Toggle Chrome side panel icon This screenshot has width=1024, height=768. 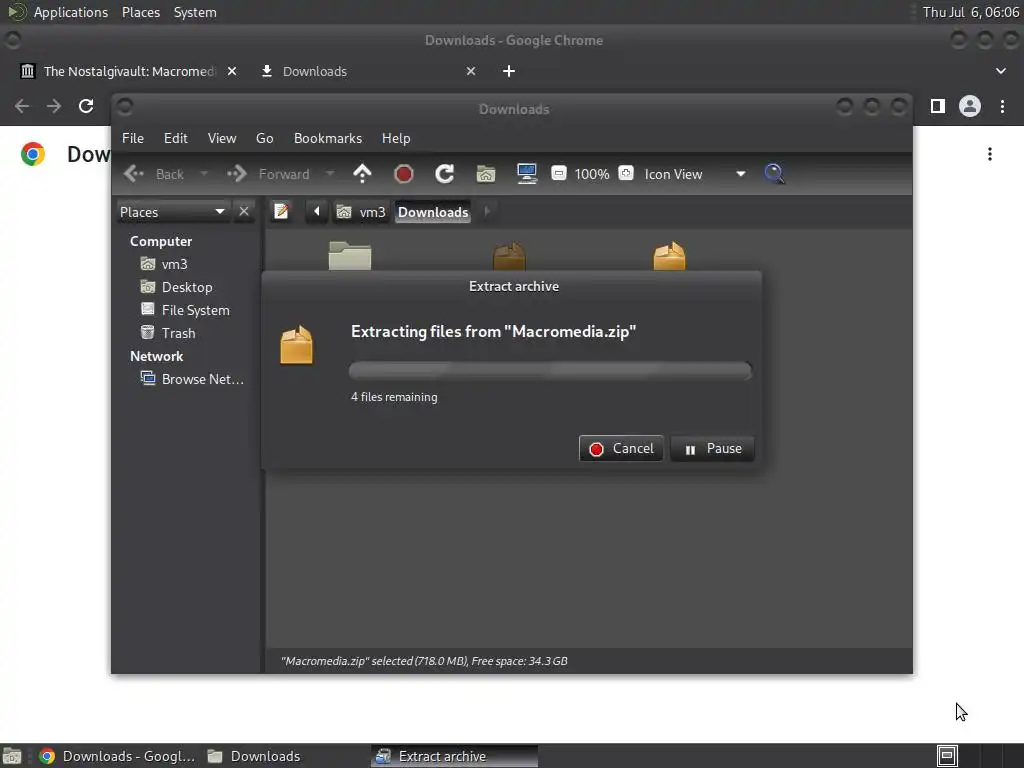[938, 106]
